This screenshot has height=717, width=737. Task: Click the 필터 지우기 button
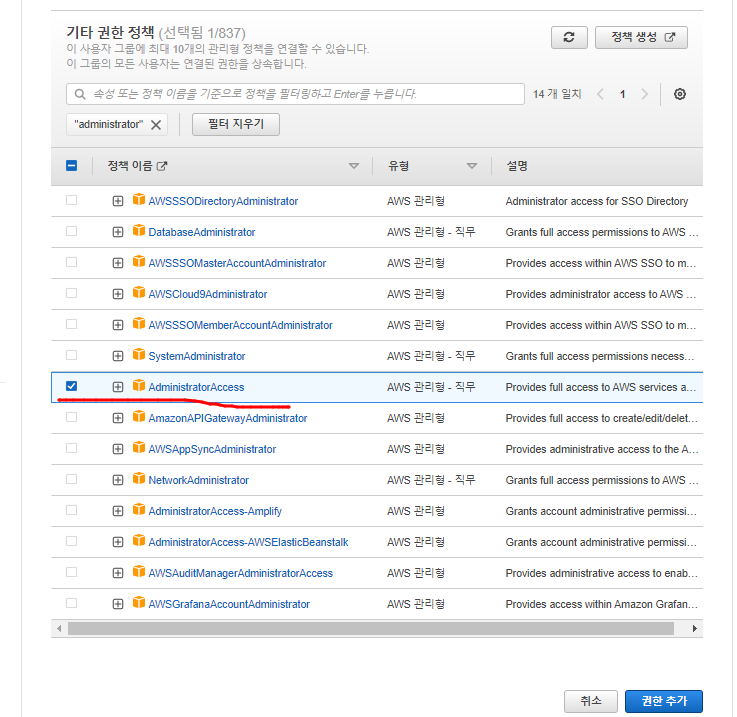235,124
